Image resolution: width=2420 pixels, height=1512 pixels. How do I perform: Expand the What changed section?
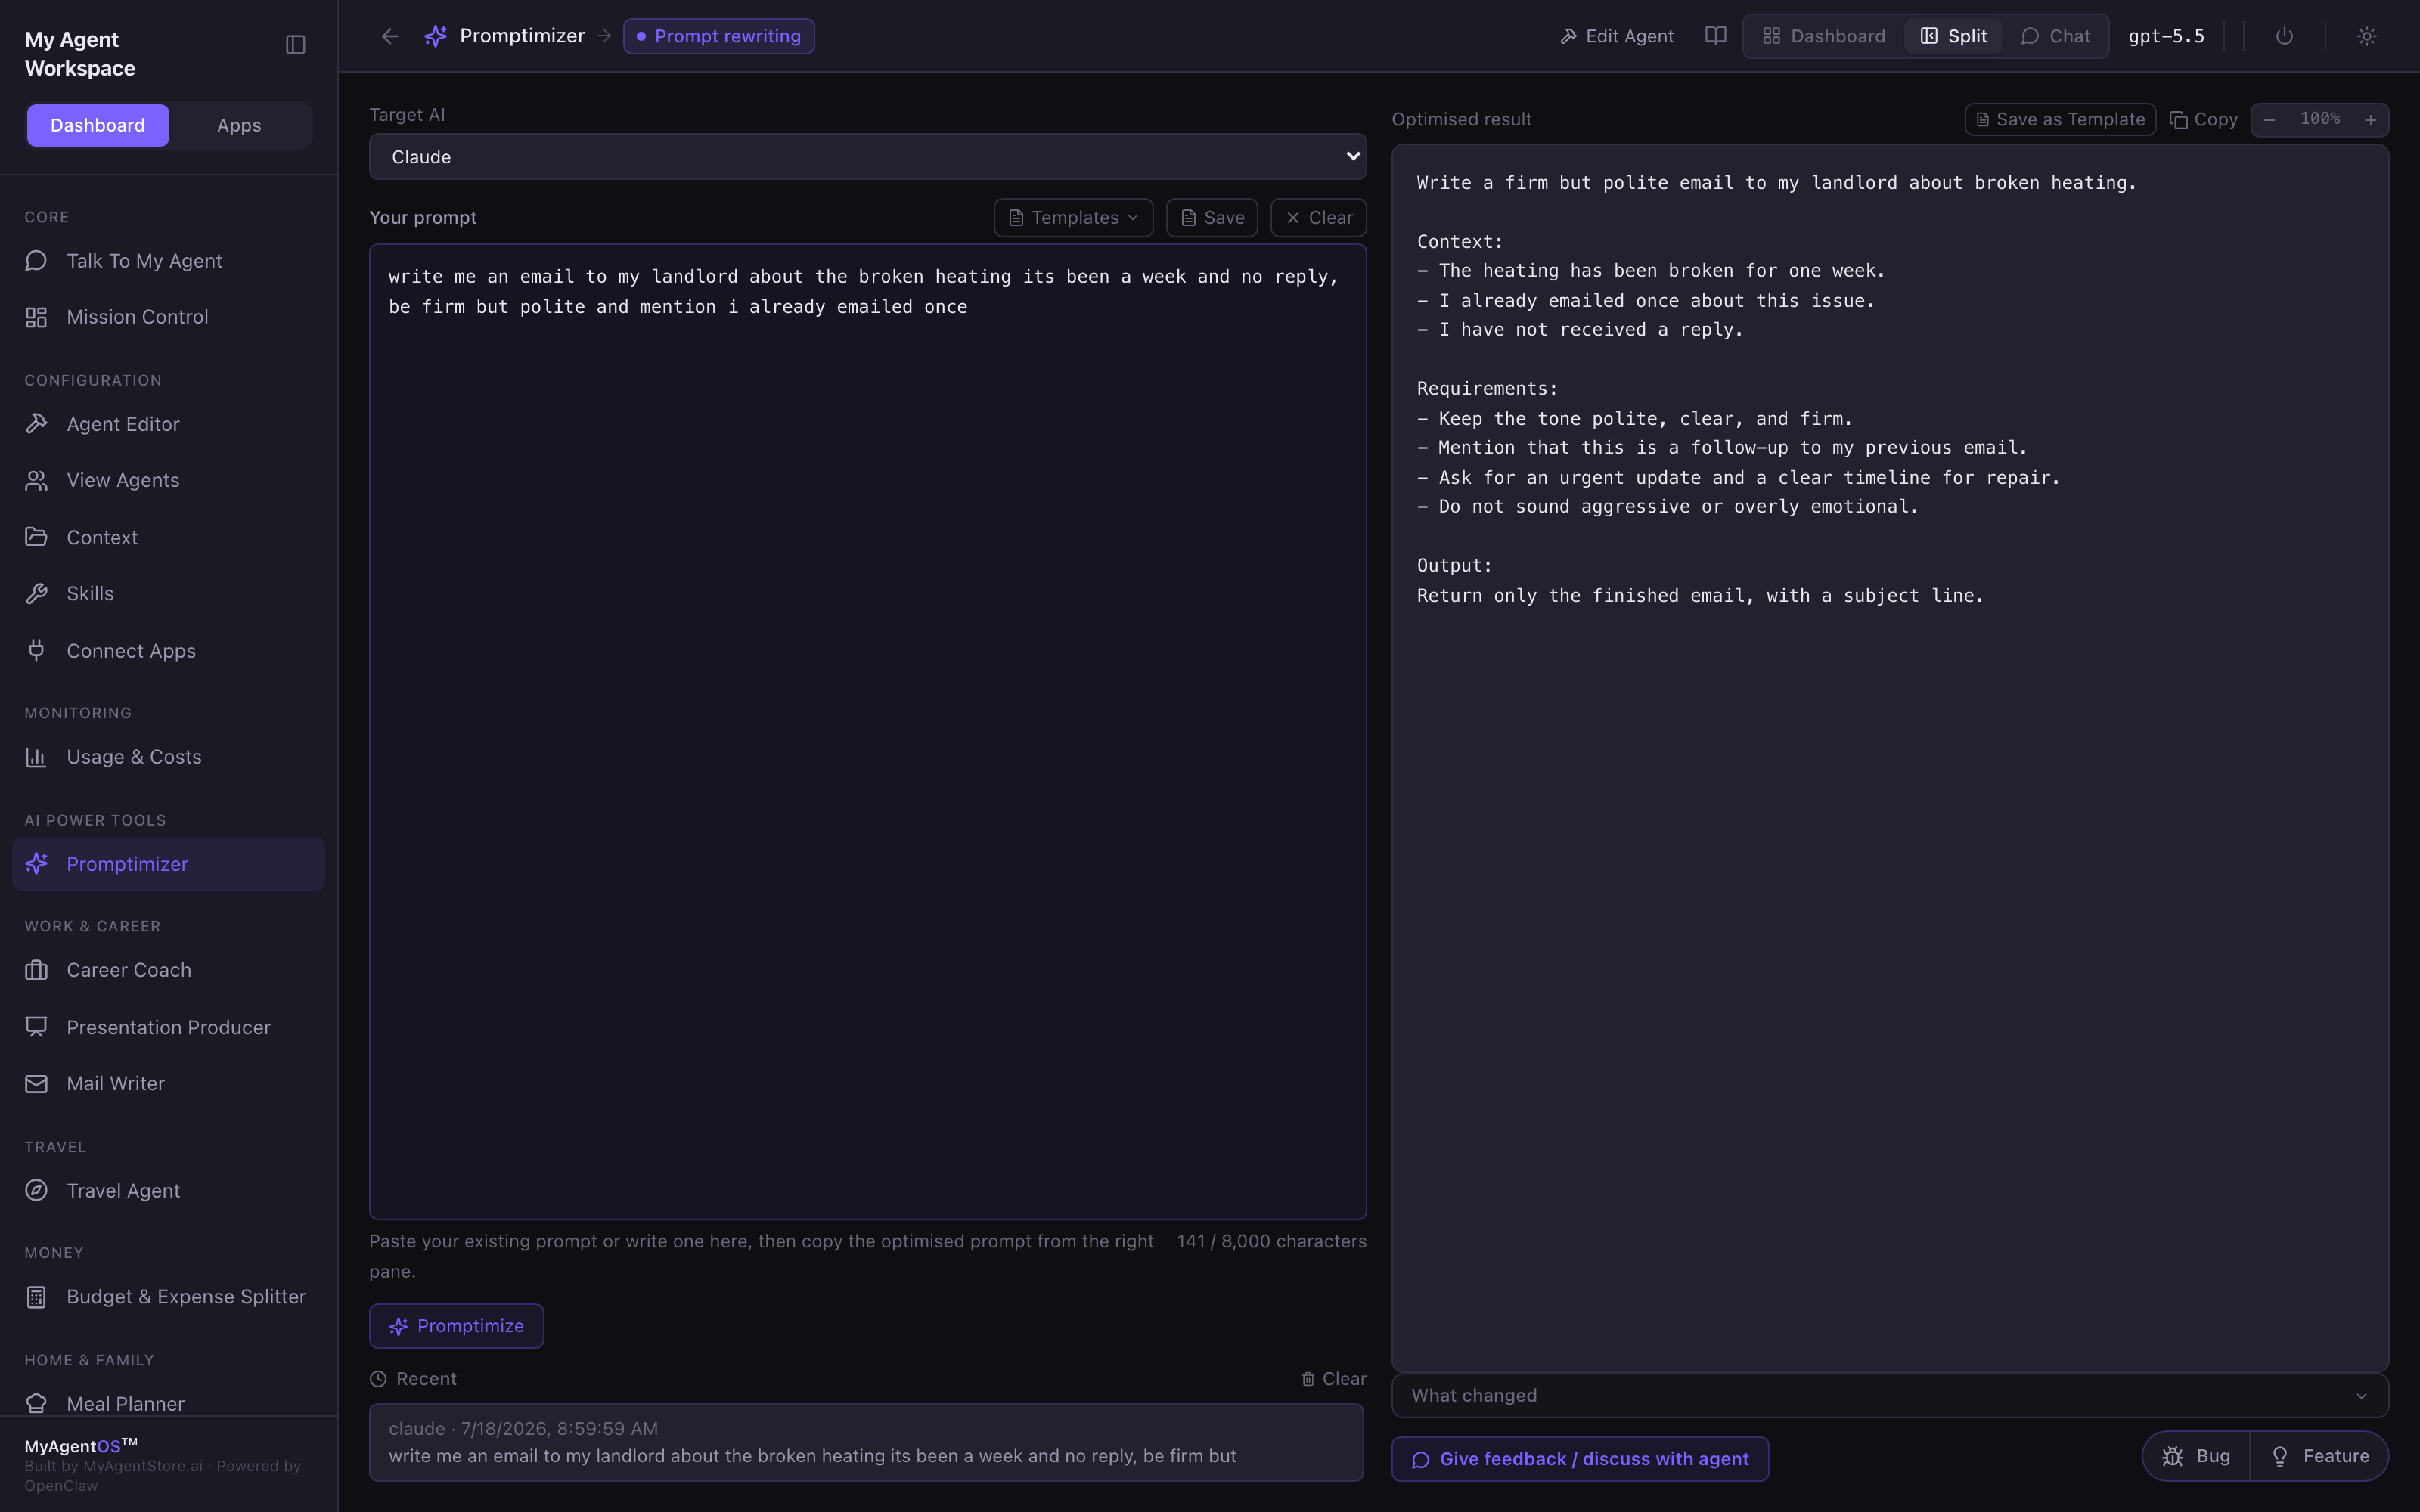(x=1890, y=1396)
